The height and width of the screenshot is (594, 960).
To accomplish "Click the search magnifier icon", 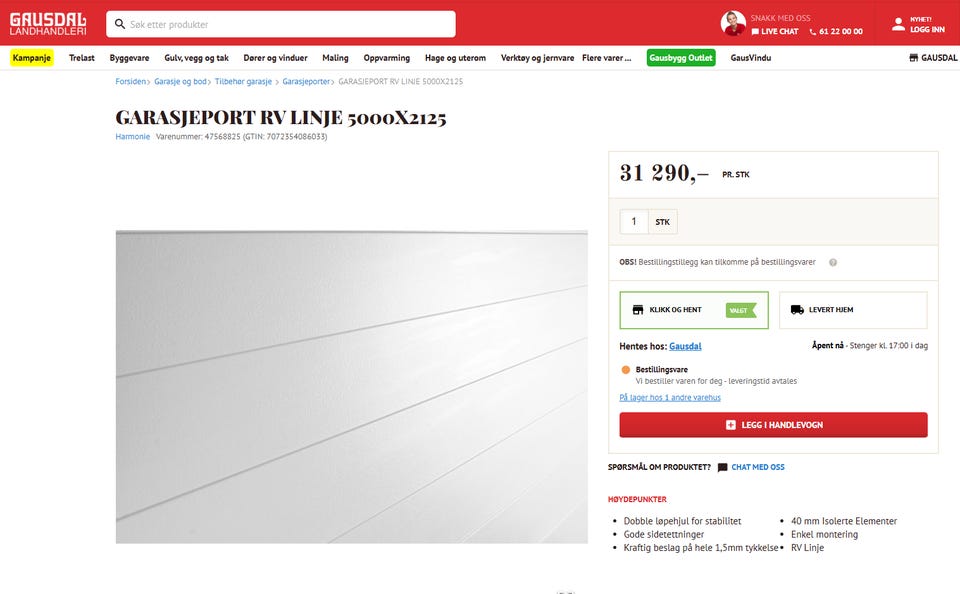I will pyautogui.click(x=120, y=24).
